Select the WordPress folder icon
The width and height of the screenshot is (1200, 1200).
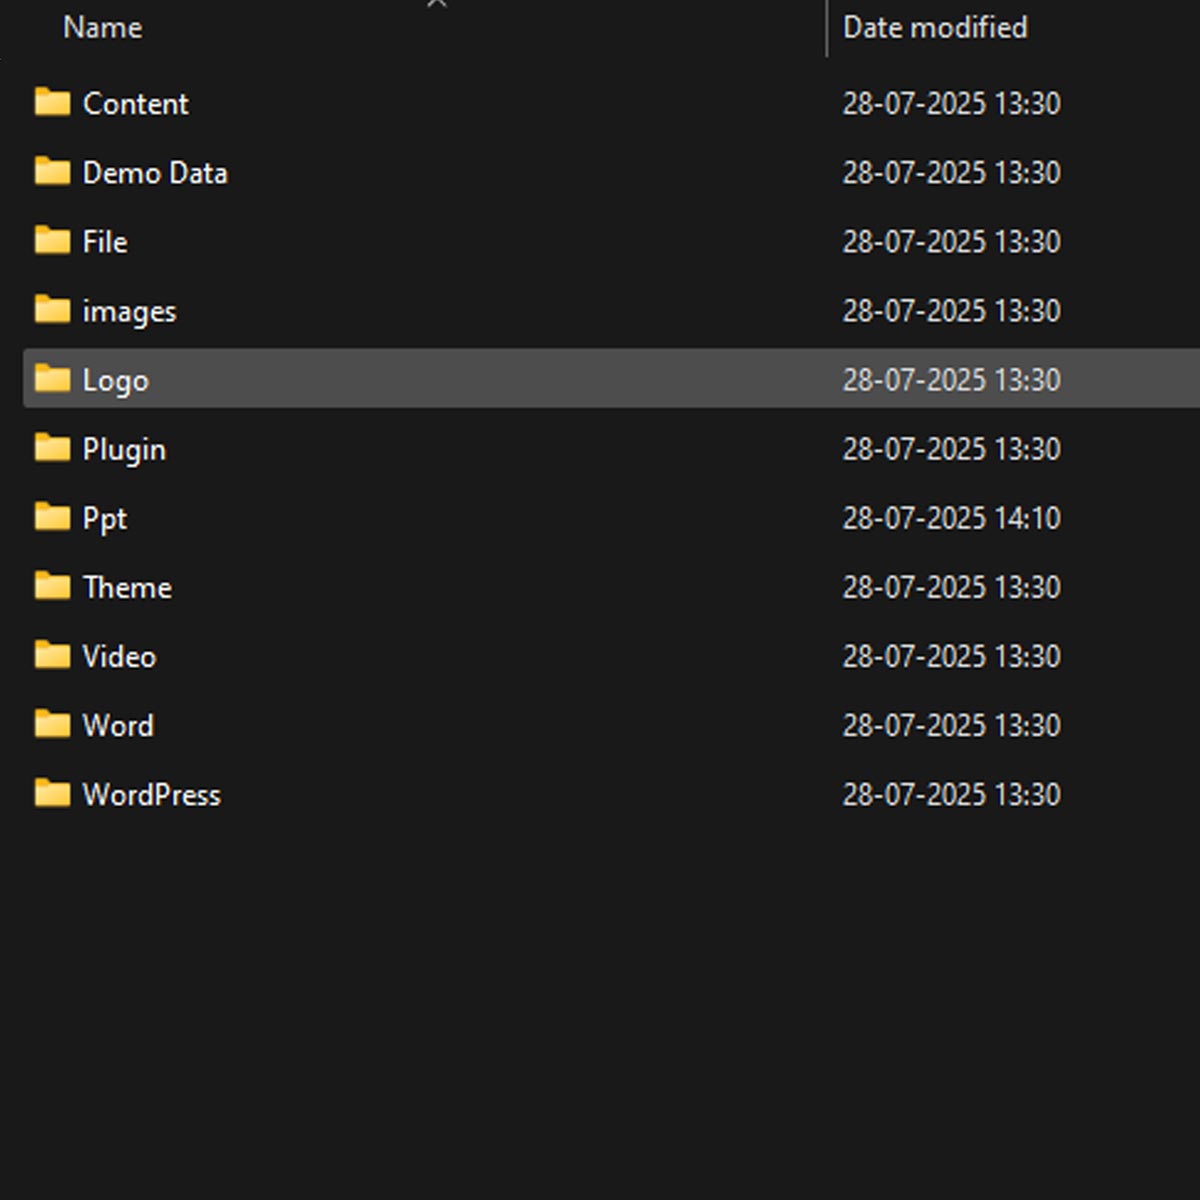pos(52,792)
